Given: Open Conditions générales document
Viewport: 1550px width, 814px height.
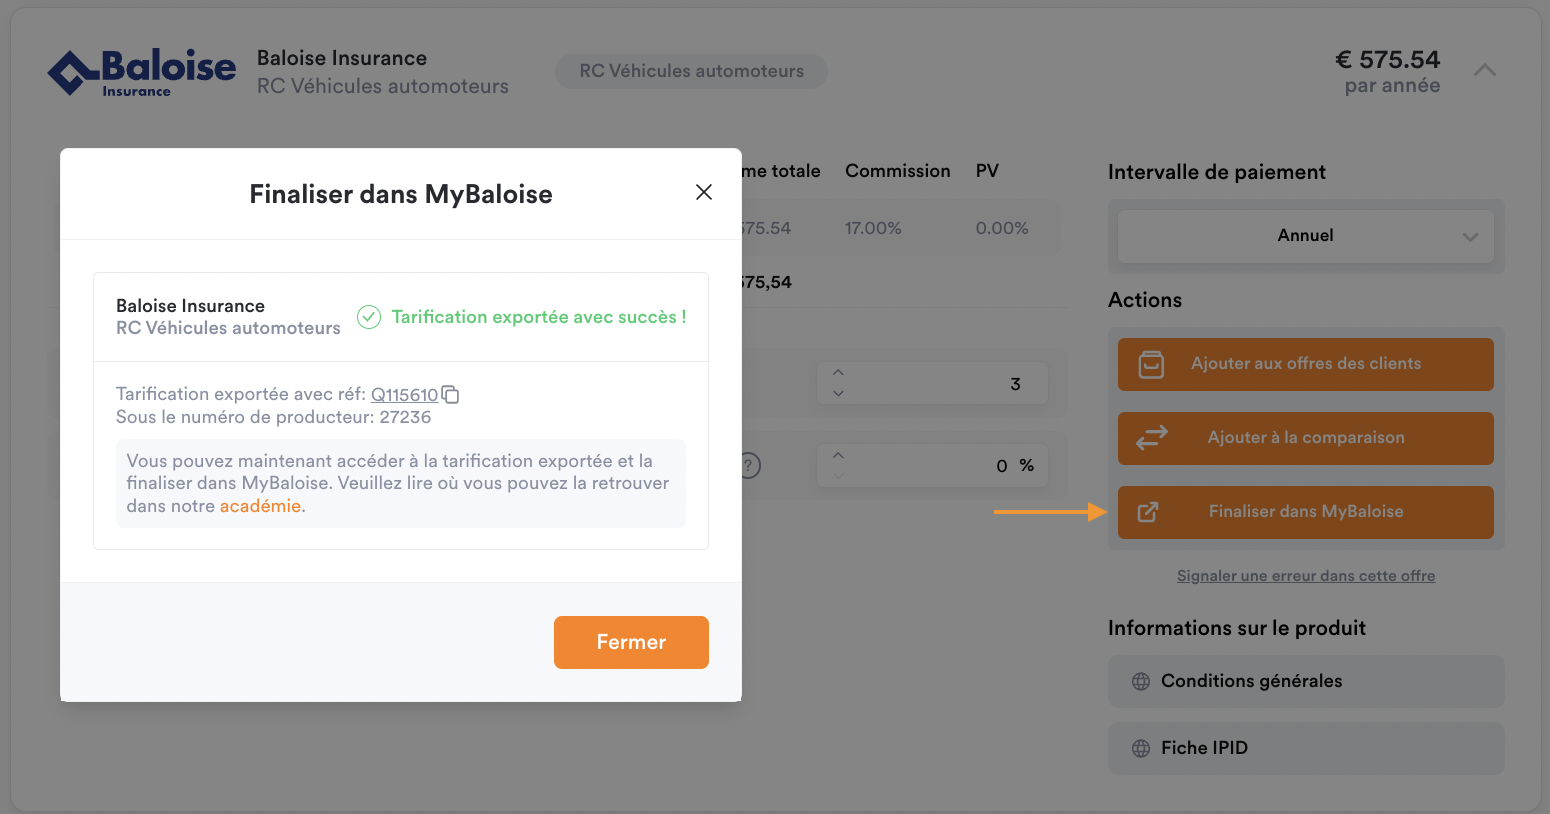Looking at the screenshot, I should [1305, 681].
